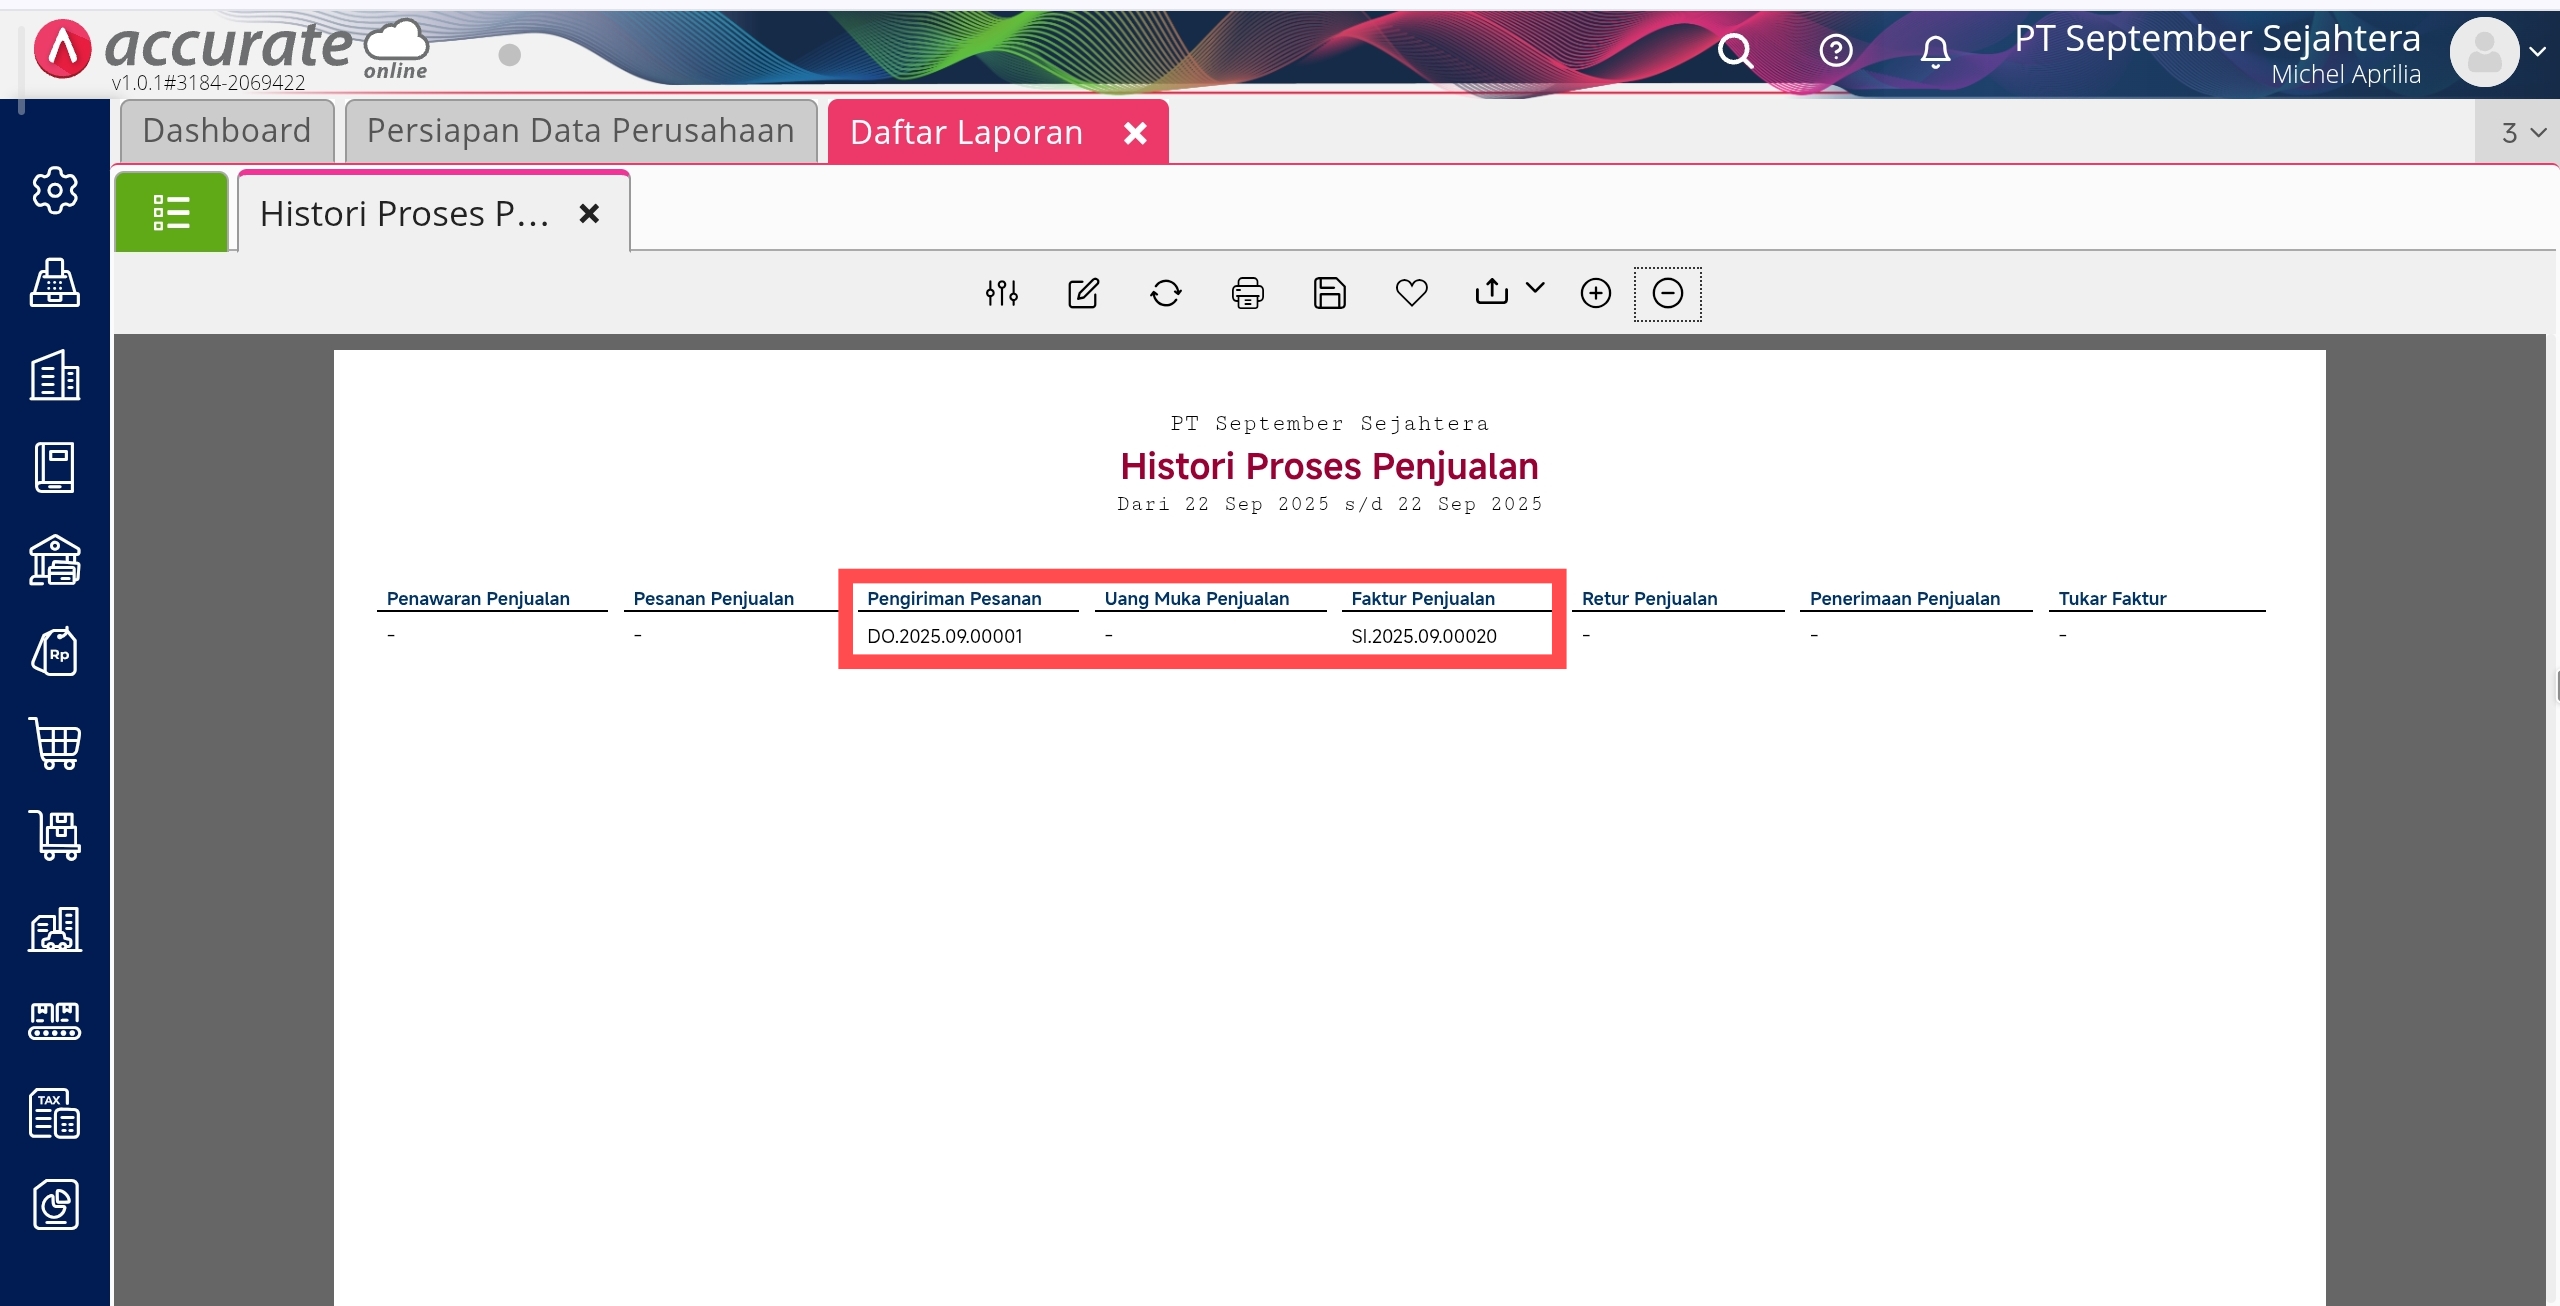
Task: Zoom out with the minus circle icon
Action: pos(1667,293)
